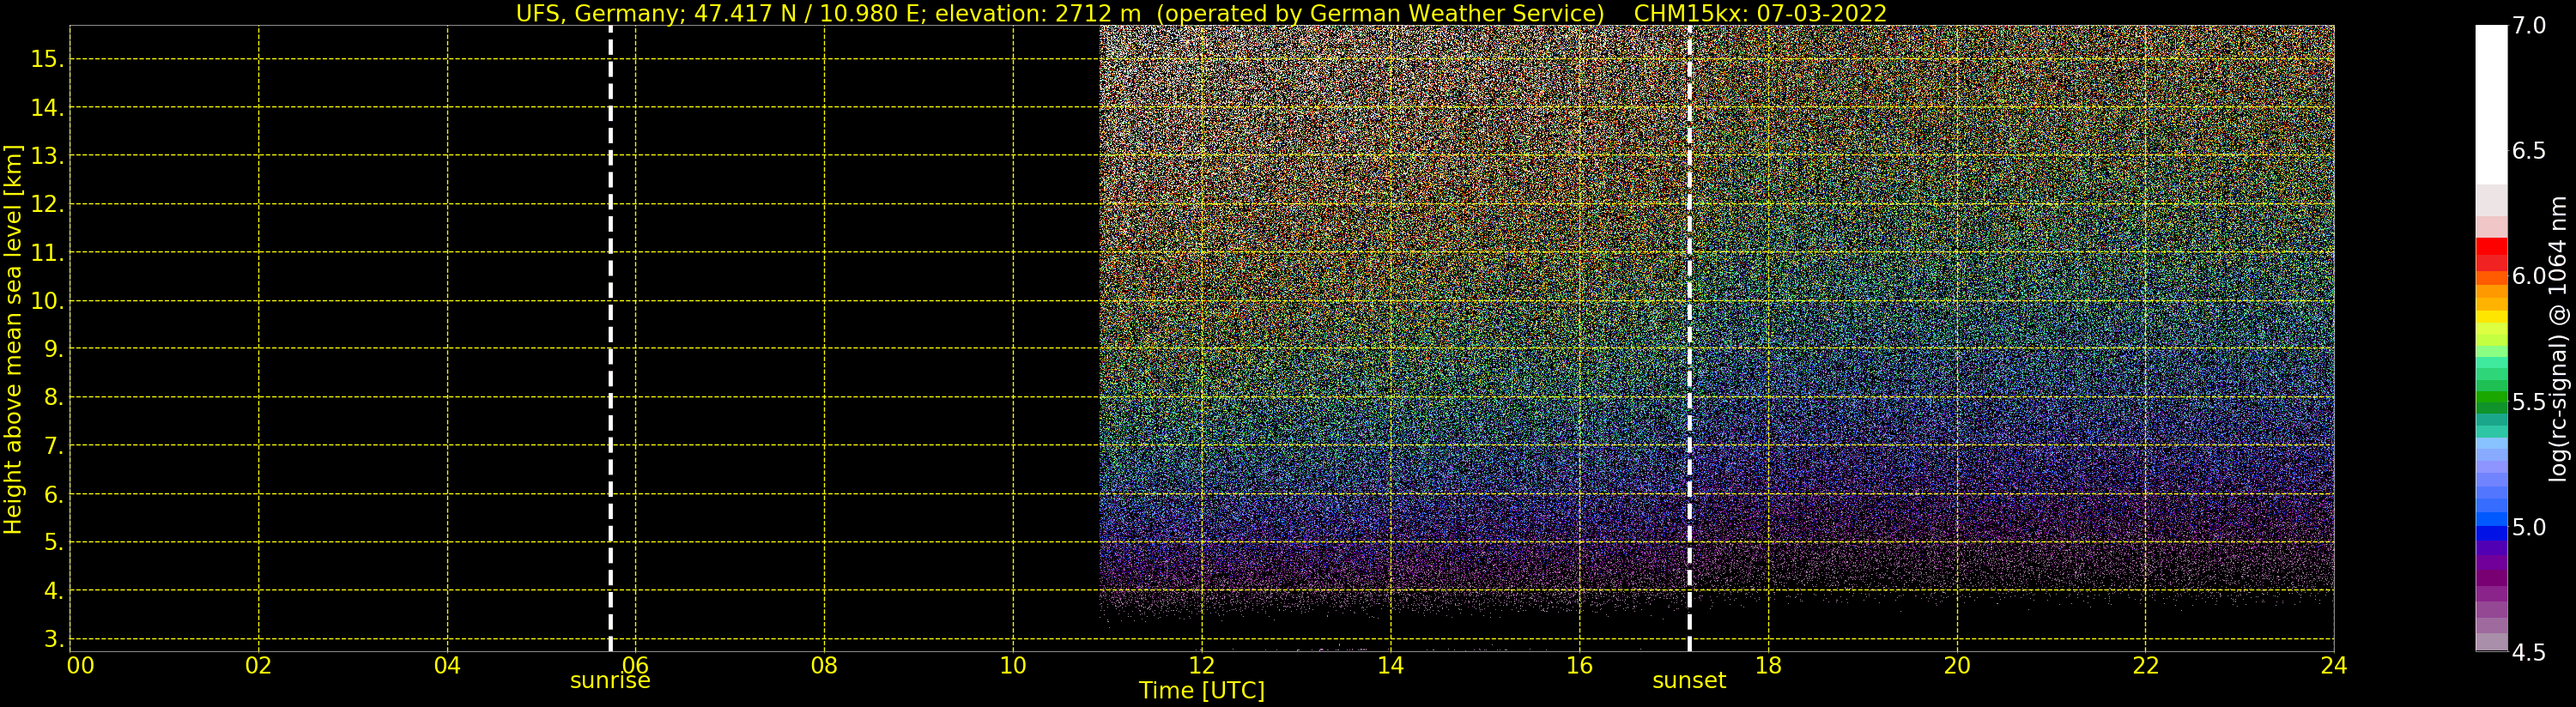
Task: Click the '16' time axis tick label
Action: tap(1579, 665)
